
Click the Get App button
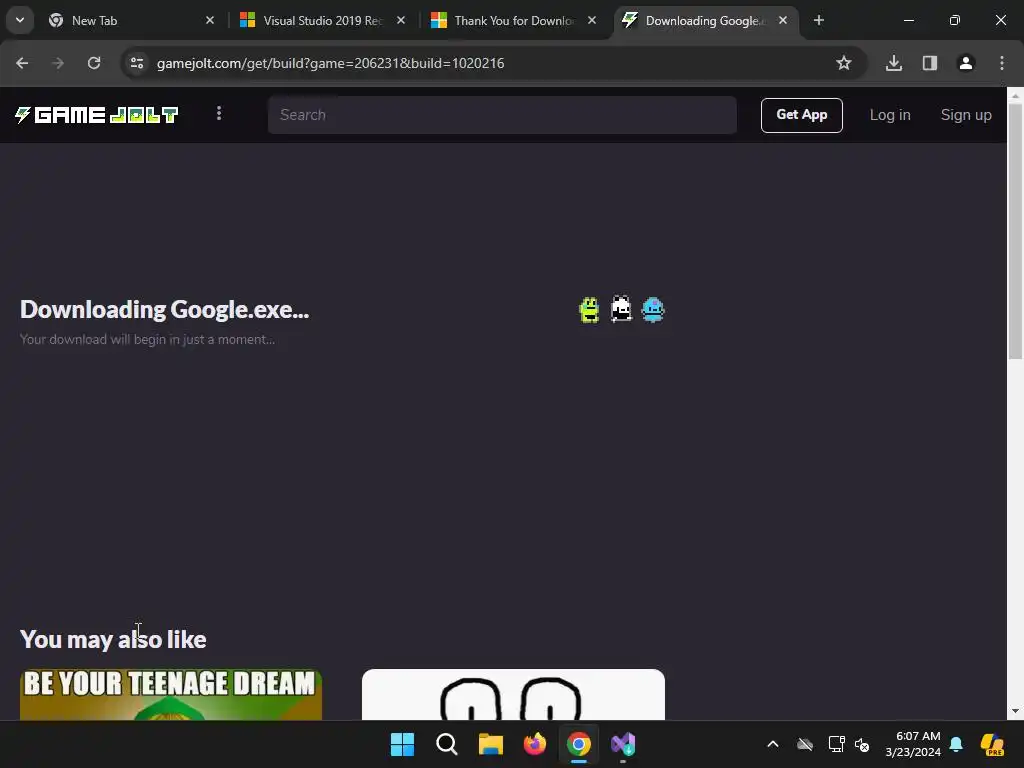(801, 115)
